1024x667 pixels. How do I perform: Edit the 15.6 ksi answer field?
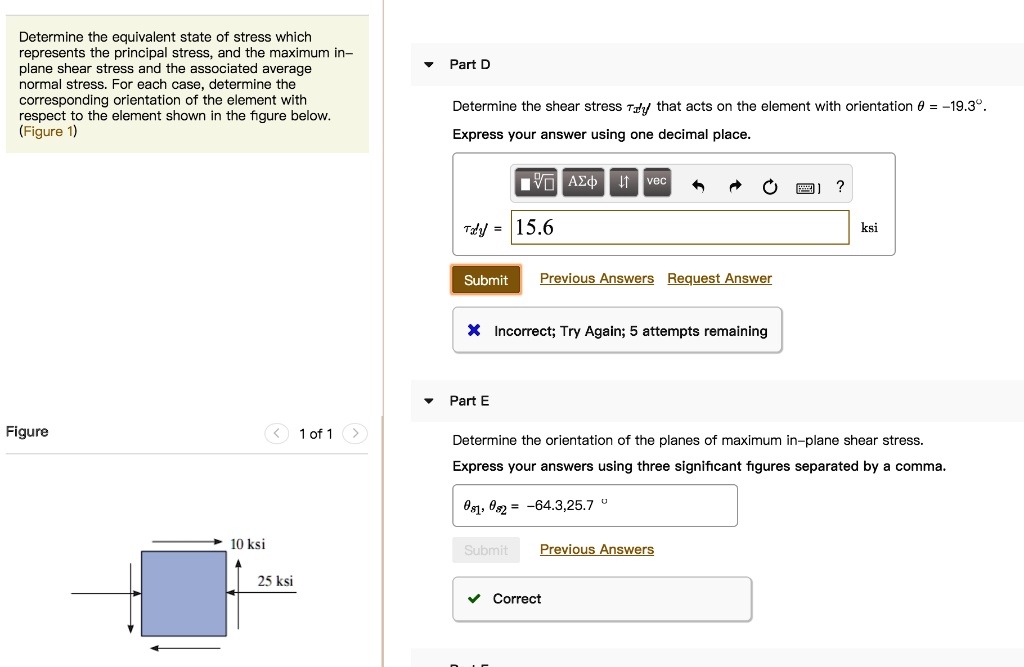pyautogui.click(x=680, y=227)
